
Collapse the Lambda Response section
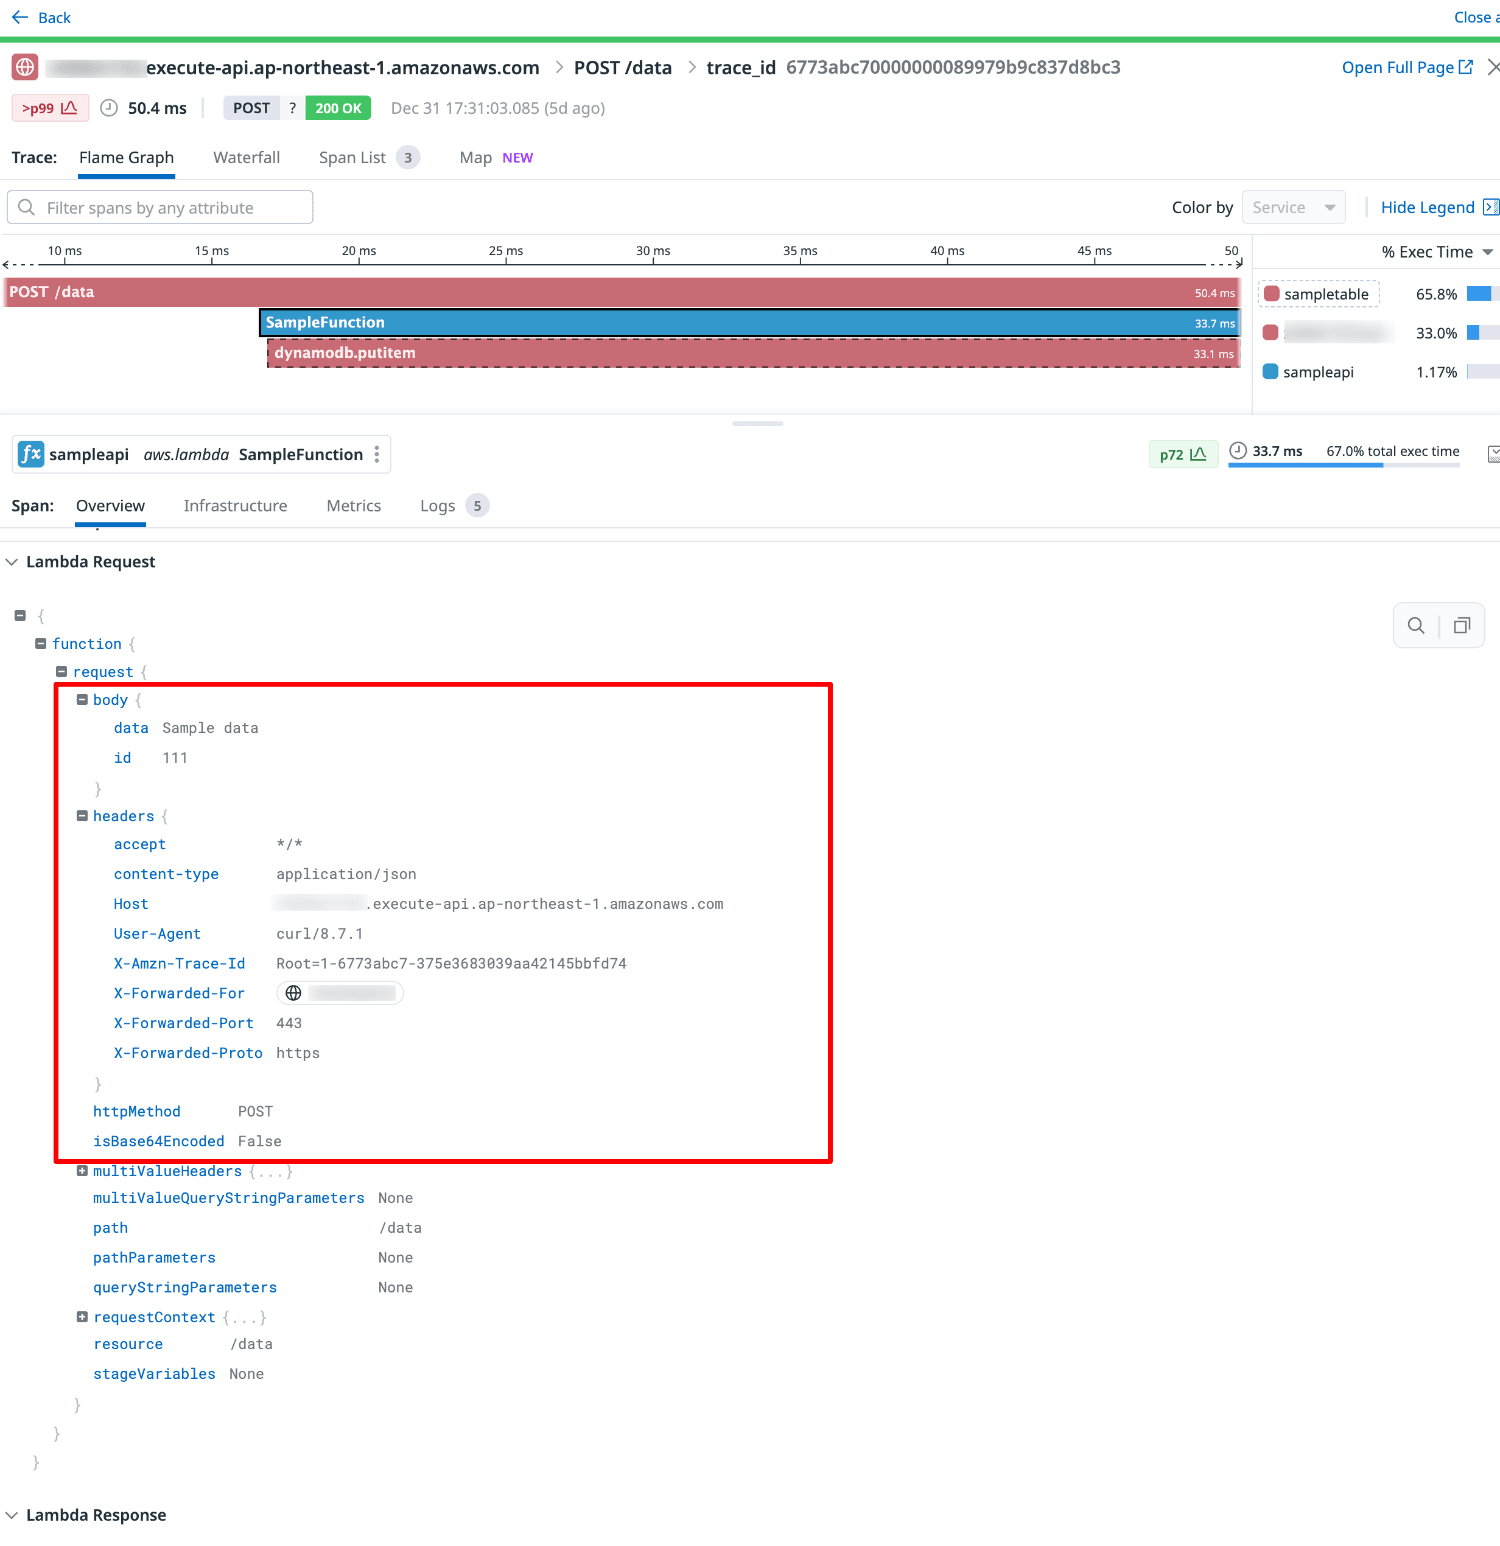12,1515
